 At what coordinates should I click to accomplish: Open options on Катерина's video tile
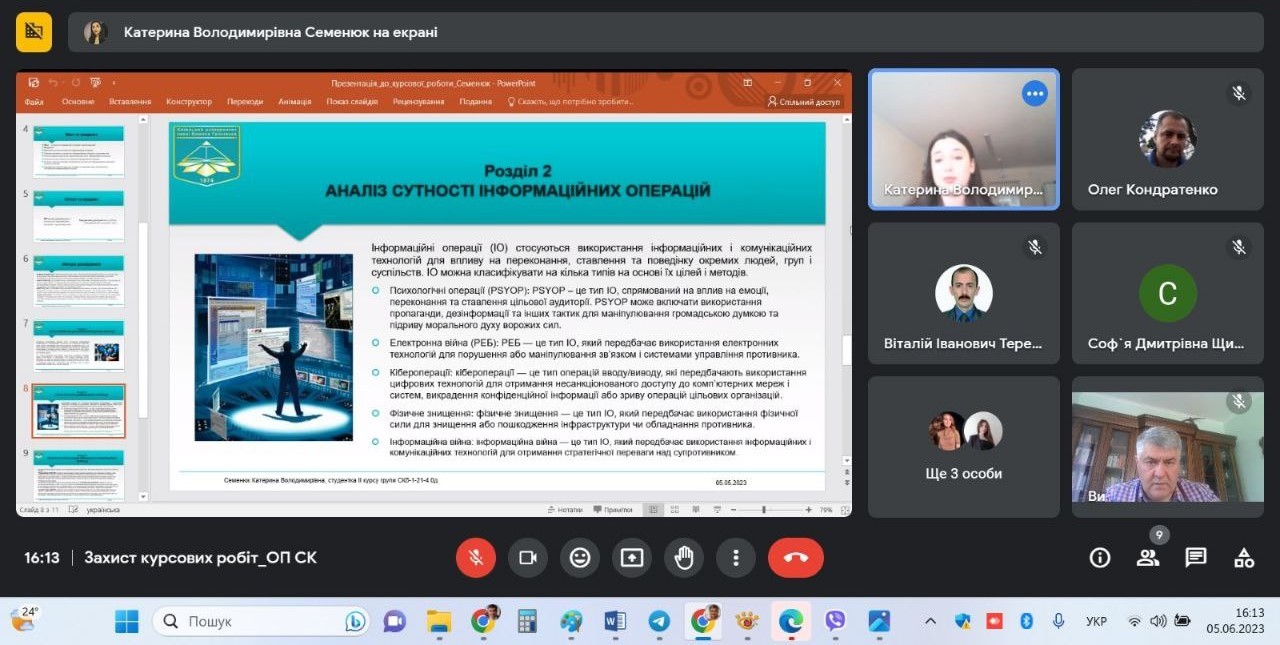tap(1034, 94)
